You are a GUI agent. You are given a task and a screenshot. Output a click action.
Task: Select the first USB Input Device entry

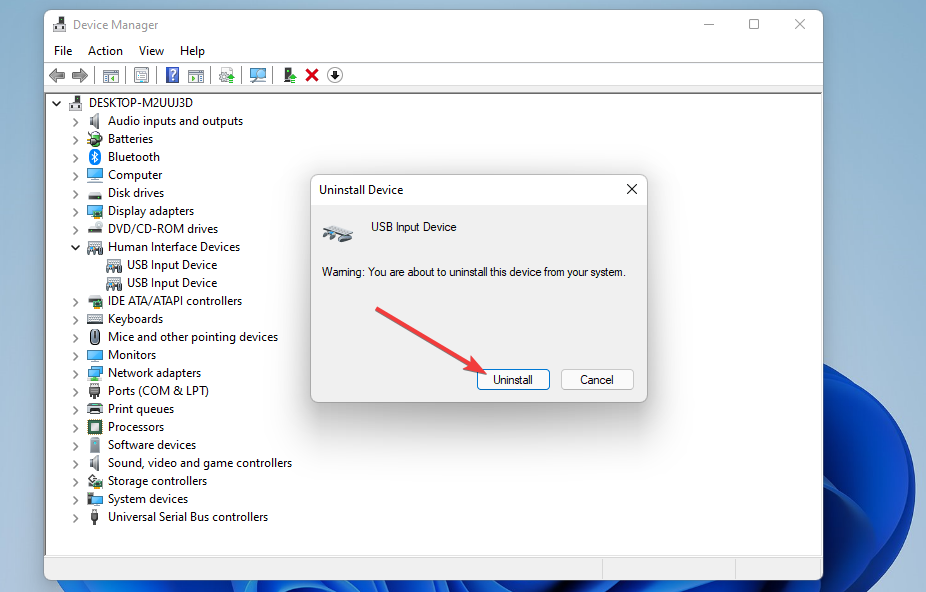(172, 264)
